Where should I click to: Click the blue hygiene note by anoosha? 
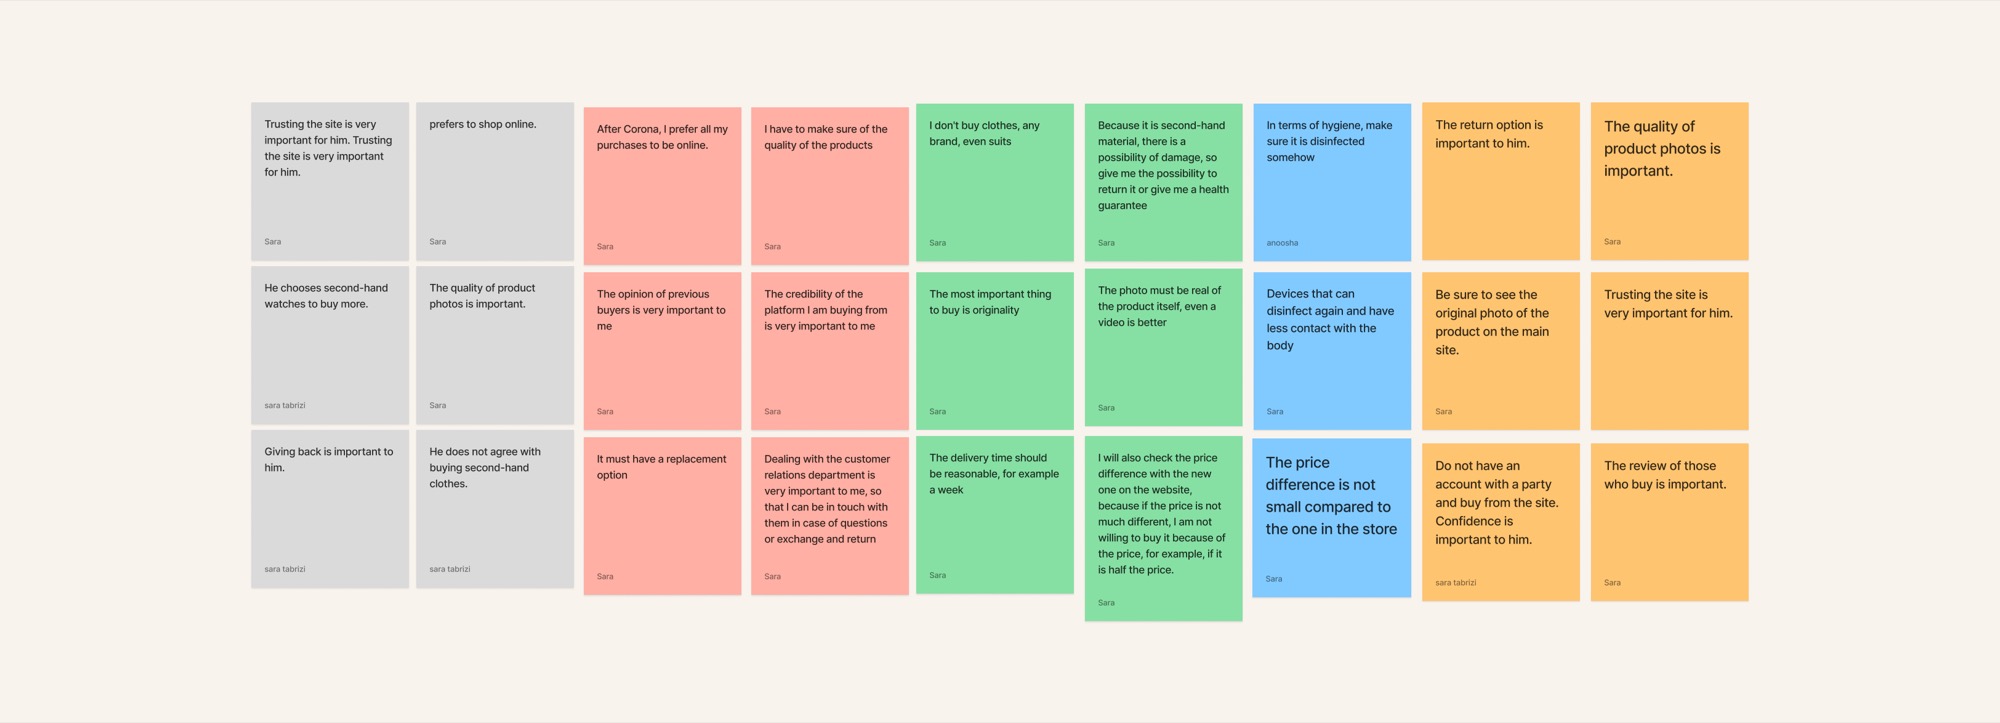[1331, 183]
